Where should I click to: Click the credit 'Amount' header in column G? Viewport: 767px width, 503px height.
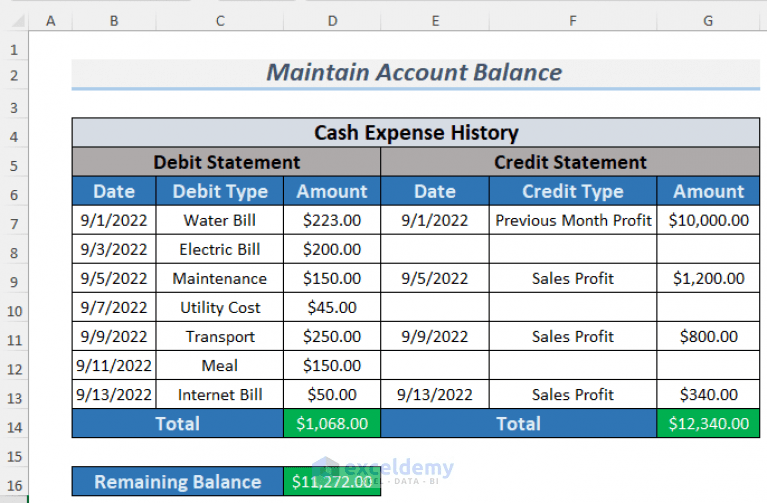(708, 191)
